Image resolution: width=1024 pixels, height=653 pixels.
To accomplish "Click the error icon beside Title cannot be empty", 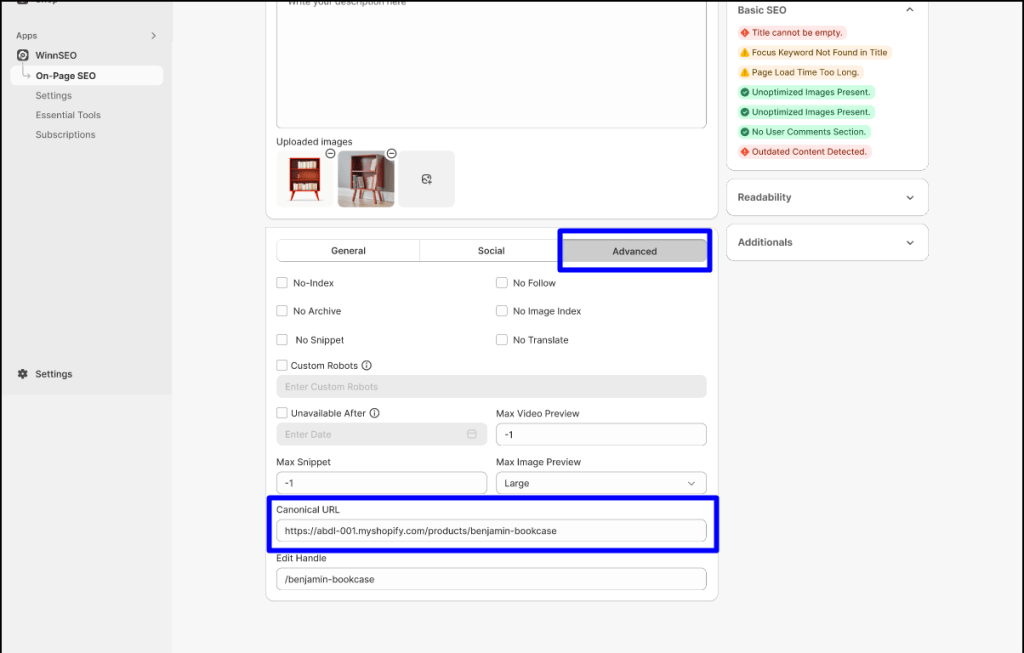I will (x=744, y=33).
